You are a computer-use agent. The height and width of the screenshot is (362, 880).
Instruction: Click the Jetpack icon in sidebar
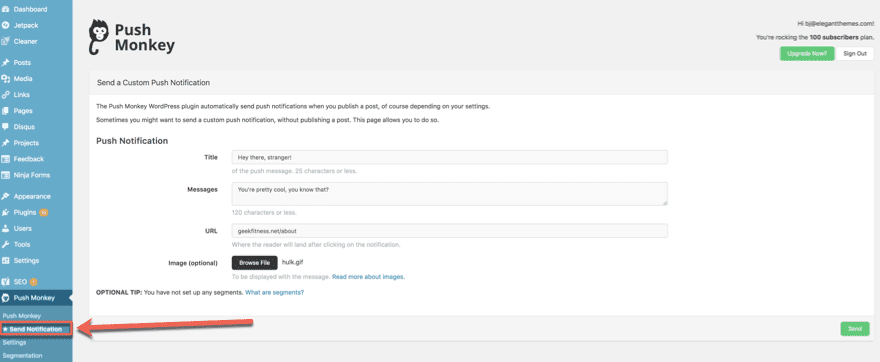click(x=6, y=25)
